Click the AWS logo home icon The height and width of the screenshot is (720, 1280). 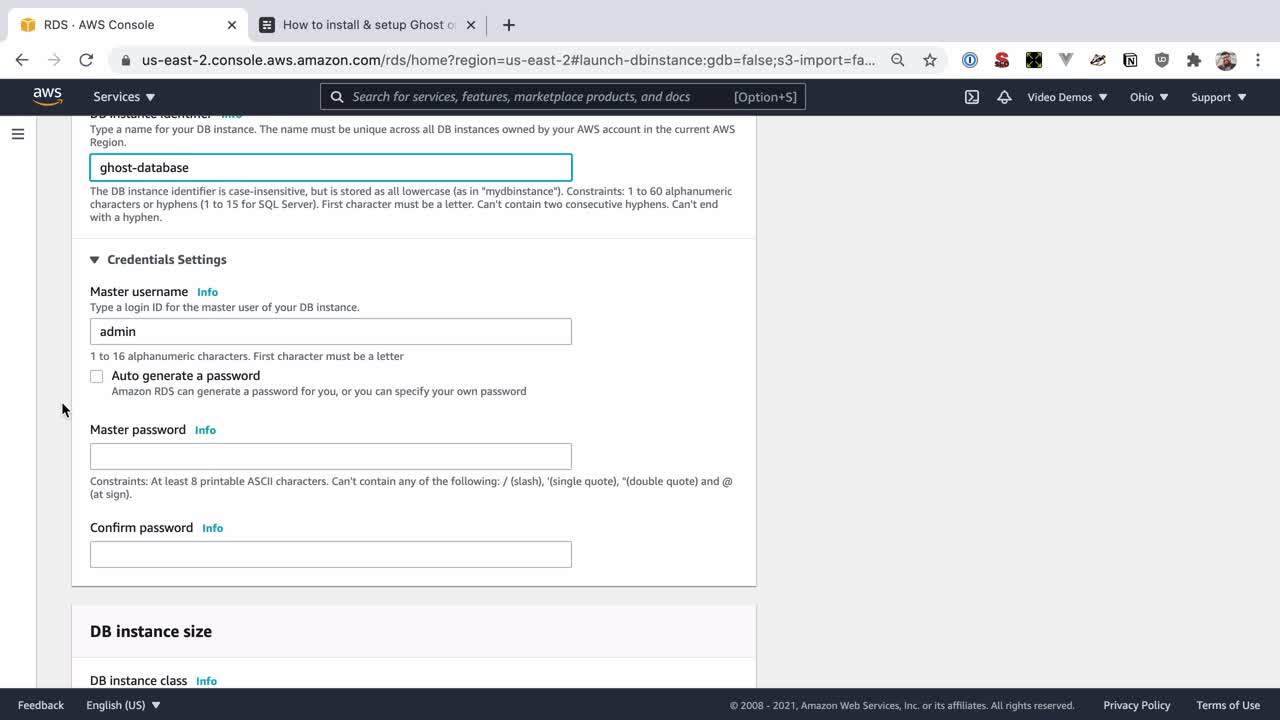(47, 96)
